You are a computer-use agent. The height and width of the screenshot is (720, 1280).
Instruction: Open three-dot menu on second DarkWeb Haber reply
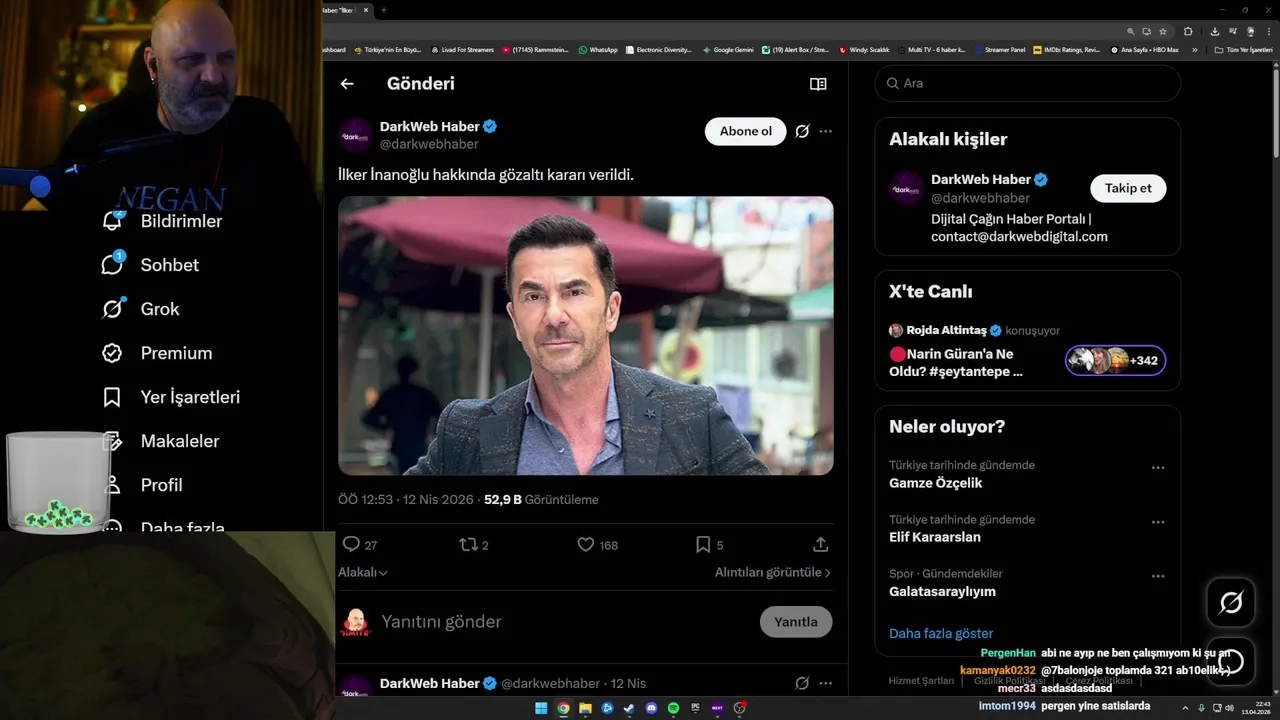(825, 683)
